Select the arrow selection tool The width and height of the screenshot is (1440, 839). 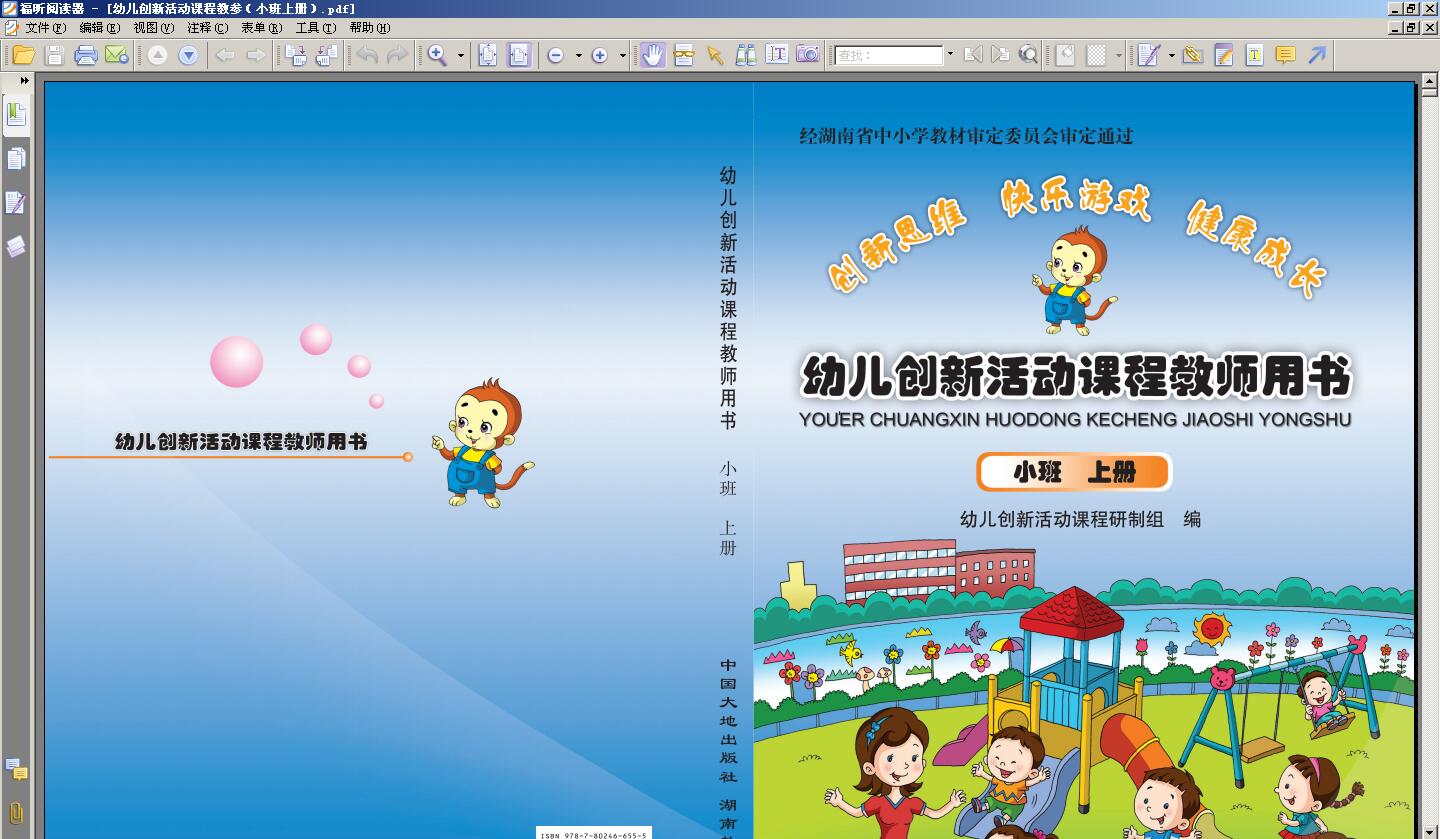[x=715, y=55]
